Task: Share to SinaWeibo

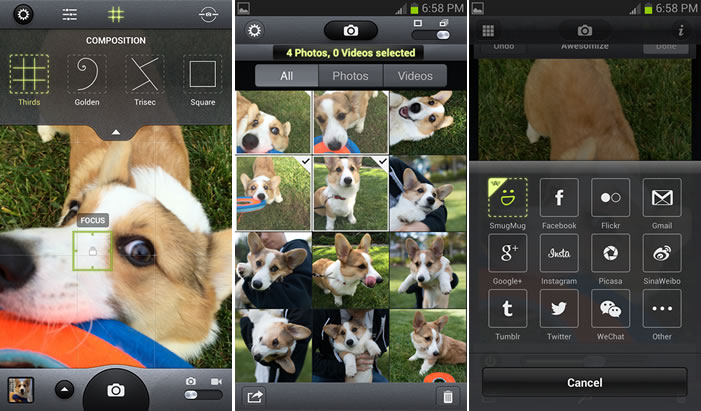Action: [x=662, y=259]
